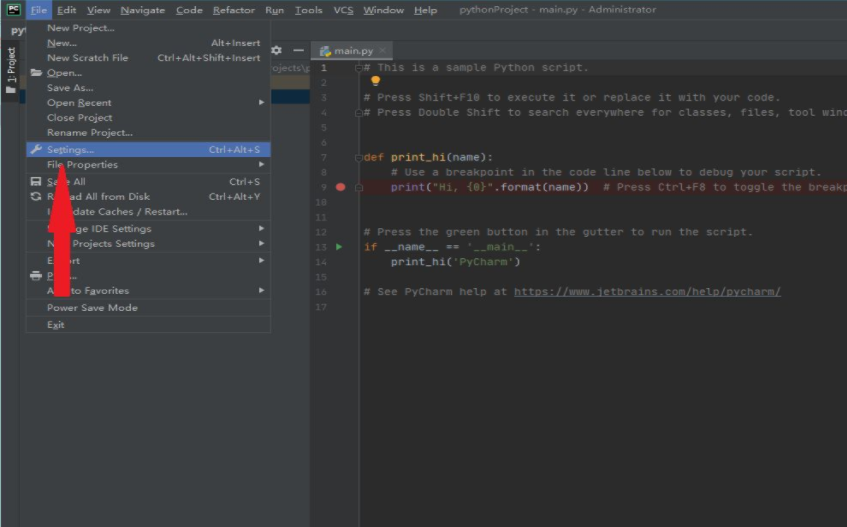
Task: Open the Refactor menu
Action: tap(233, 10)
